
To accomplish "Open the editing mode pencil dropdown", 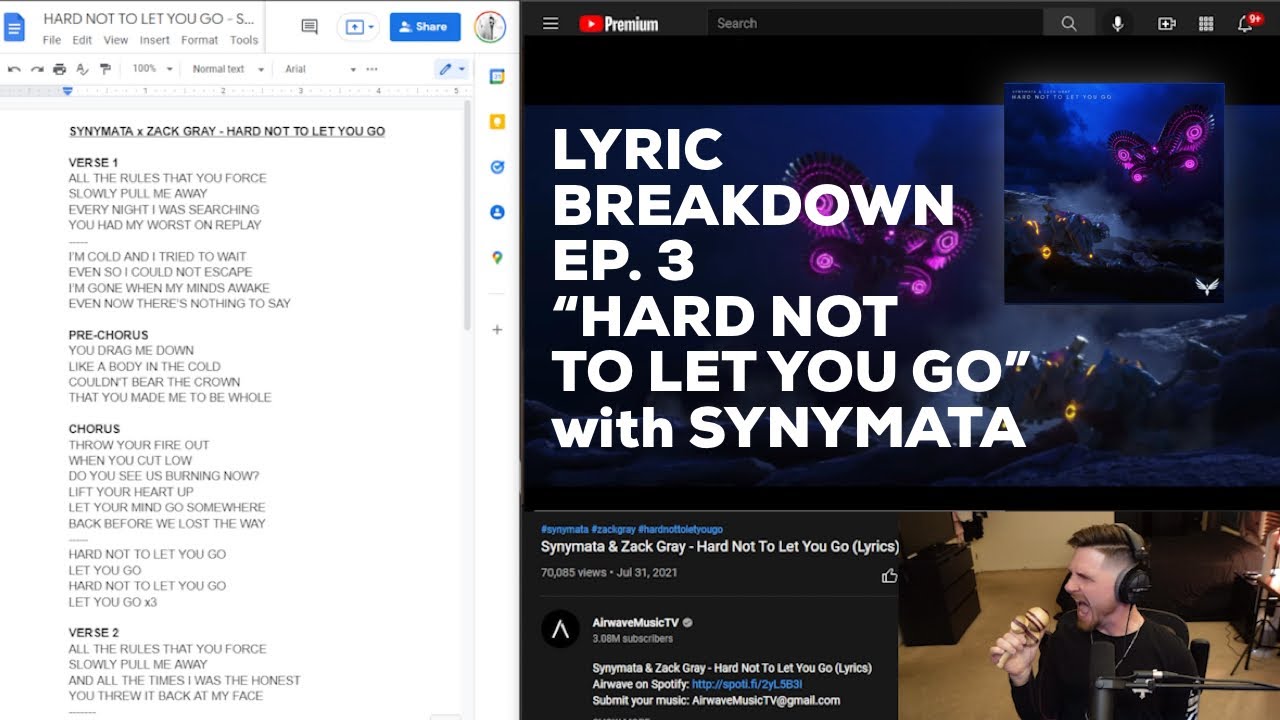I will pos(452,69).
